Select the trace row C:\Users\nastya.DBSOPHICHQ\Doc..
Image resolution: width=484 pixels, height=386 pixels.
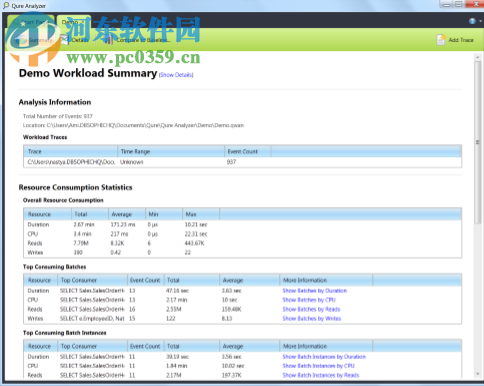(x=242, y=162)
